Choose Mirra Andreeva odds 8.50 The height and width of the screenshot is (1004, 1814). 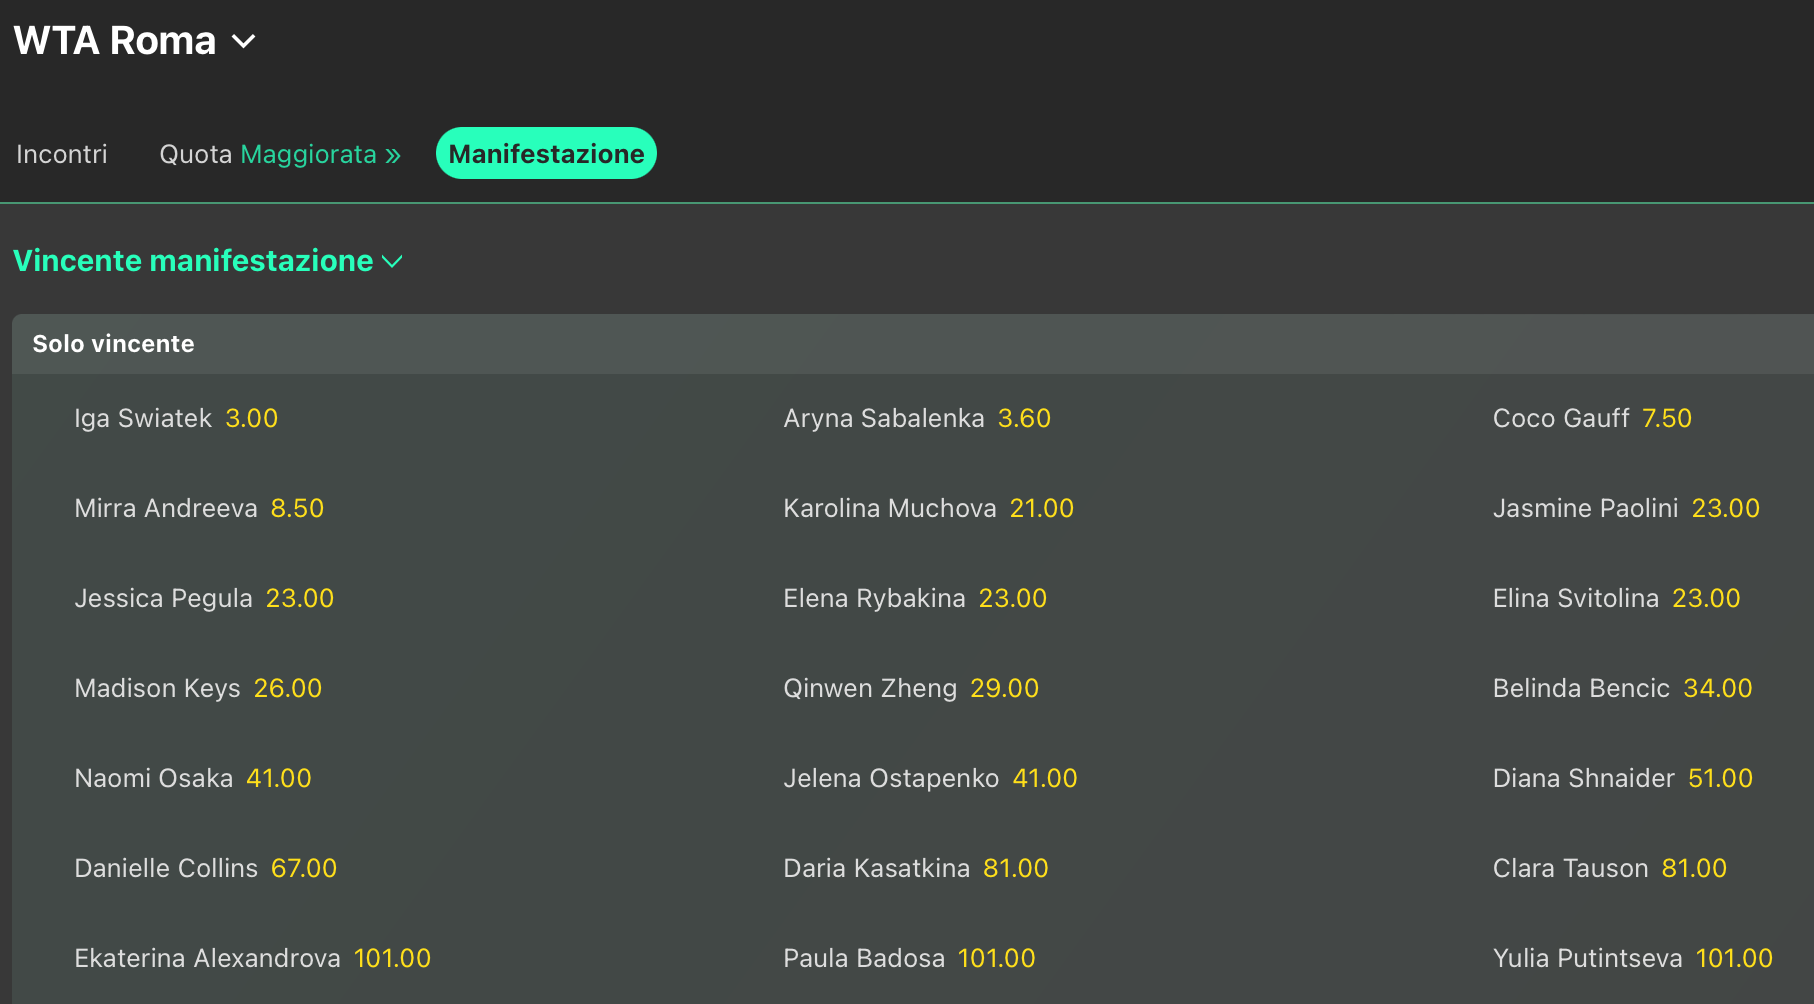(x=297, y=508)
